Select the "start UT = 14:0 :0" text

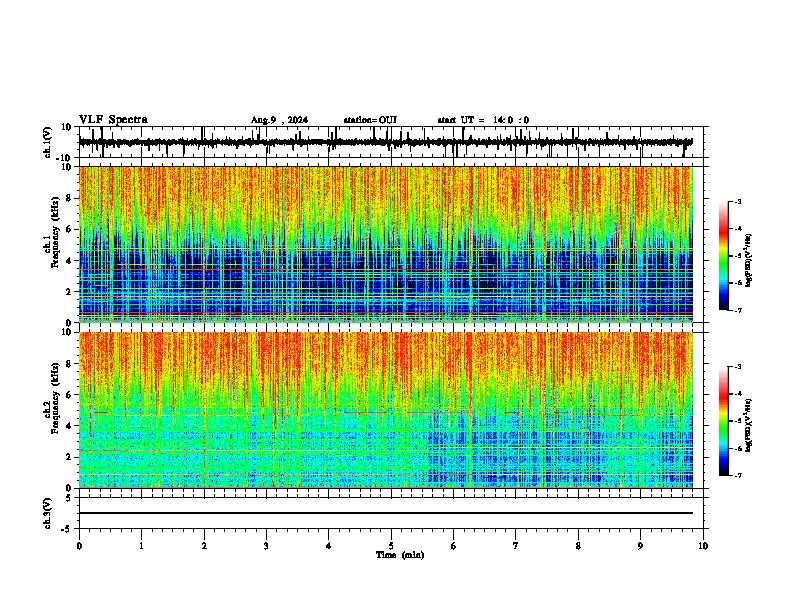[483, 120]
